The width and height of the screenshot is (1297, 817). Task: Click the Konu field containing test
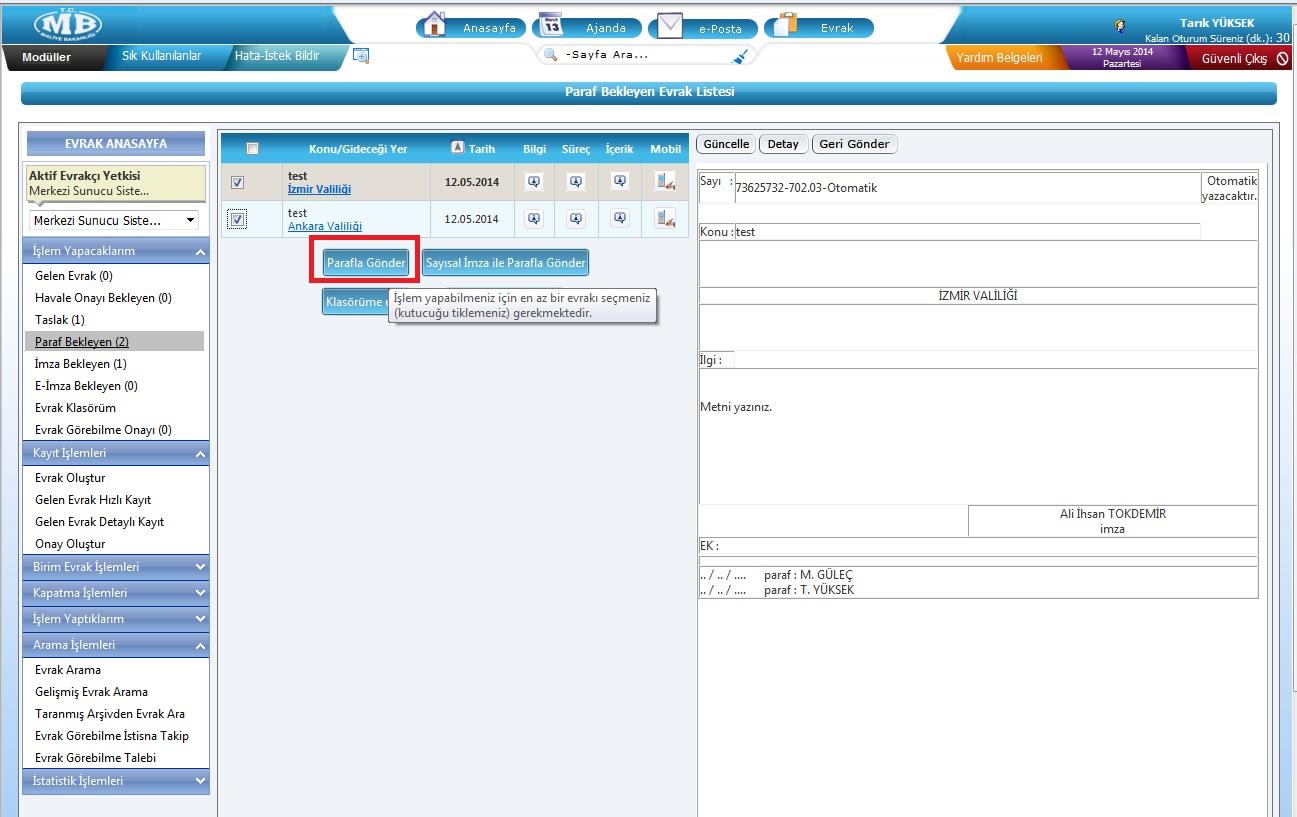click(967, 231)
